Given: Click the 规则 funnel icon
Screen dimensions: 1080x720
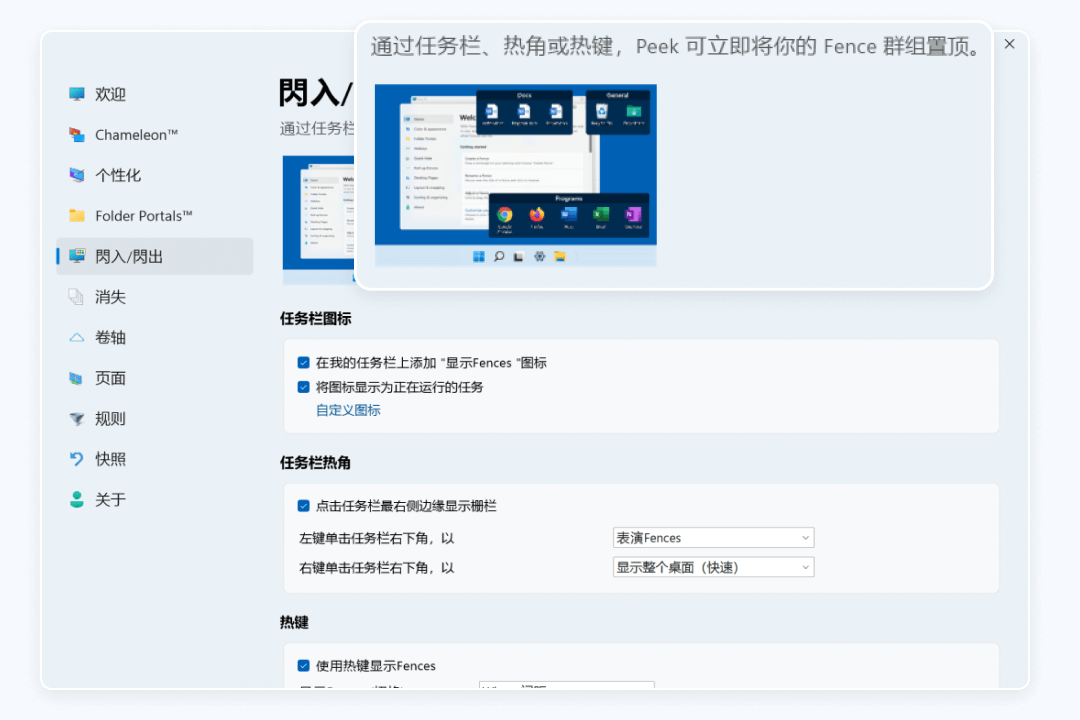Looking at the screenshot, I should click(x=77, y=419).
